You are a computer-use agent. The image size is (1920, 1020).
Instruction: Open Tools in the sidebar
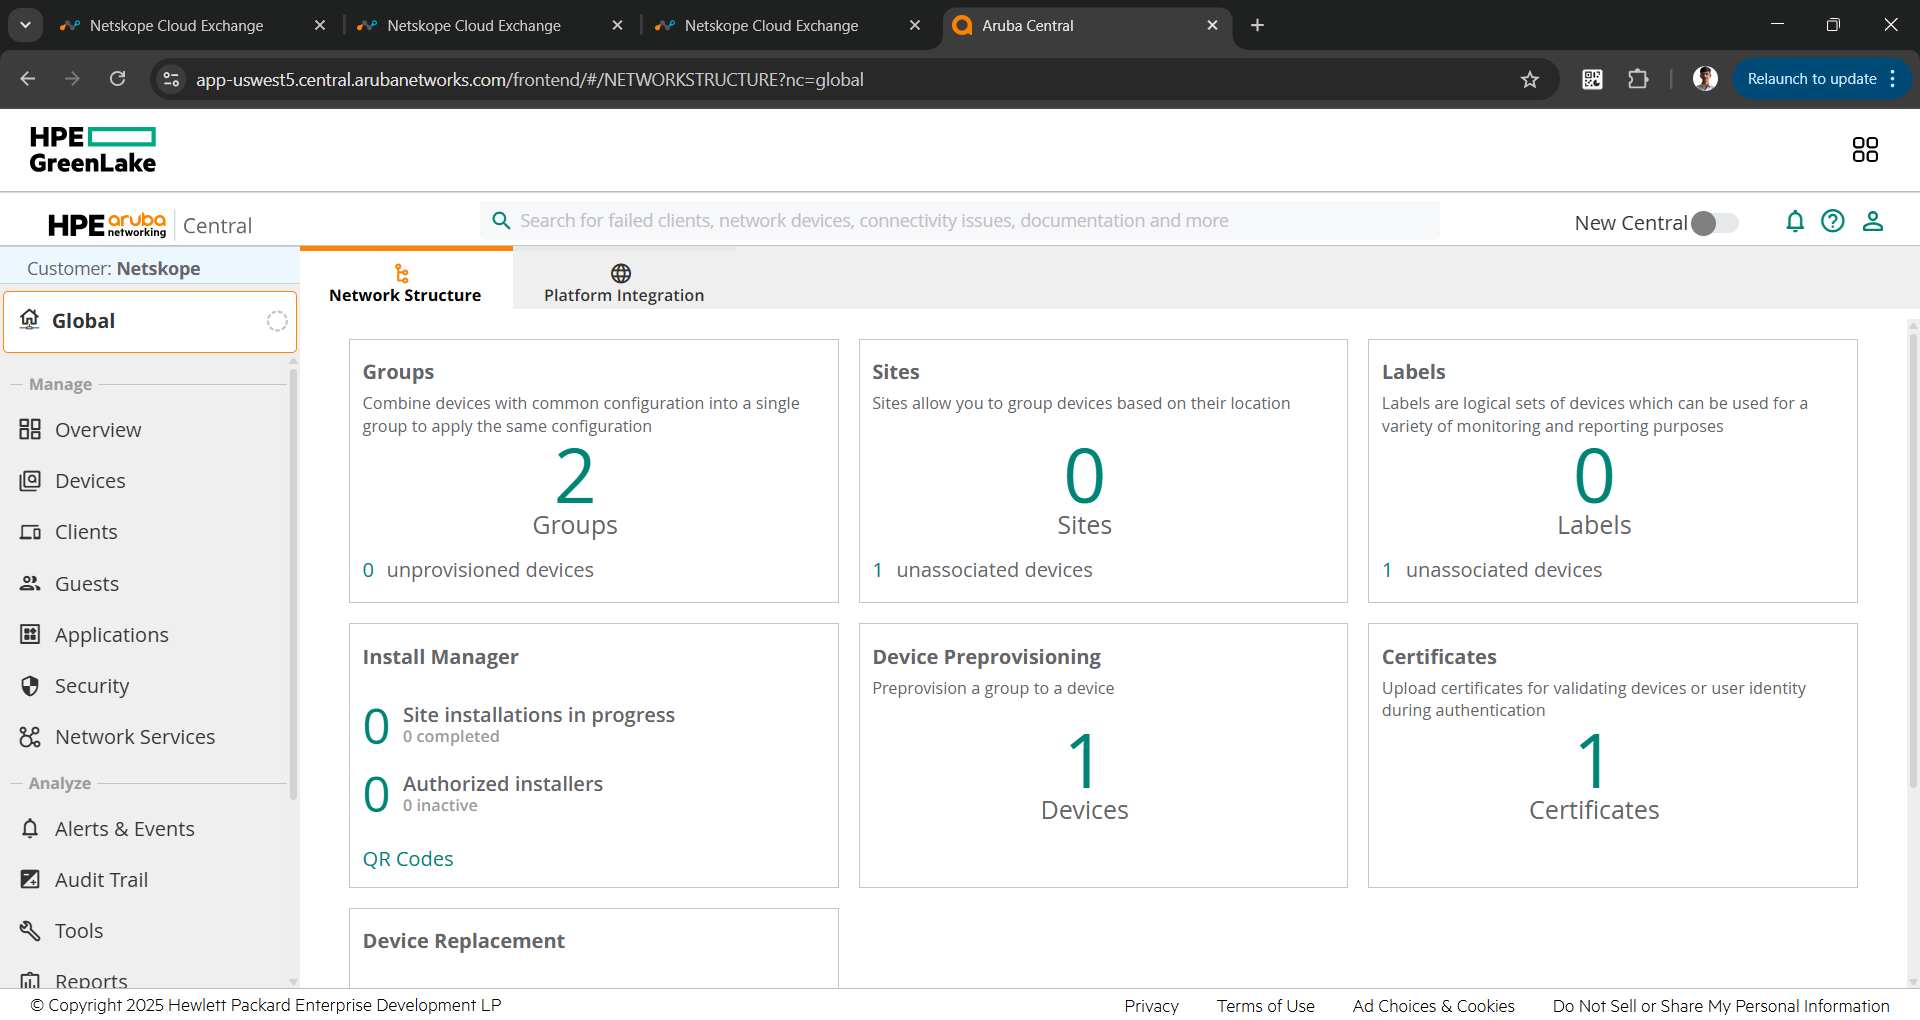[79, 931]
